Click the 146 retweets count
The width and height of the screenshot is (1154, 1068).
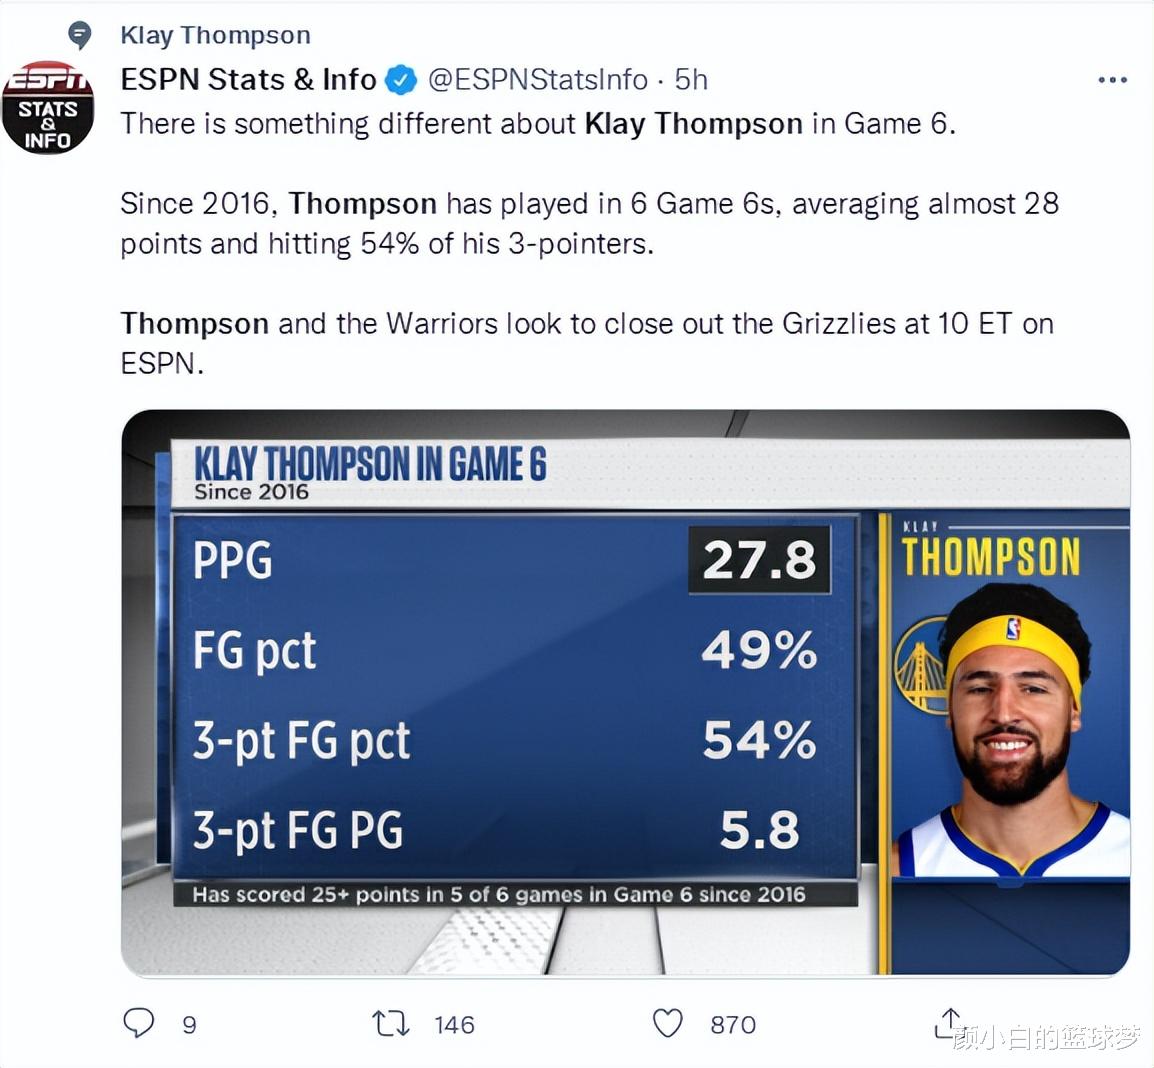click(x=454, y=1025)
